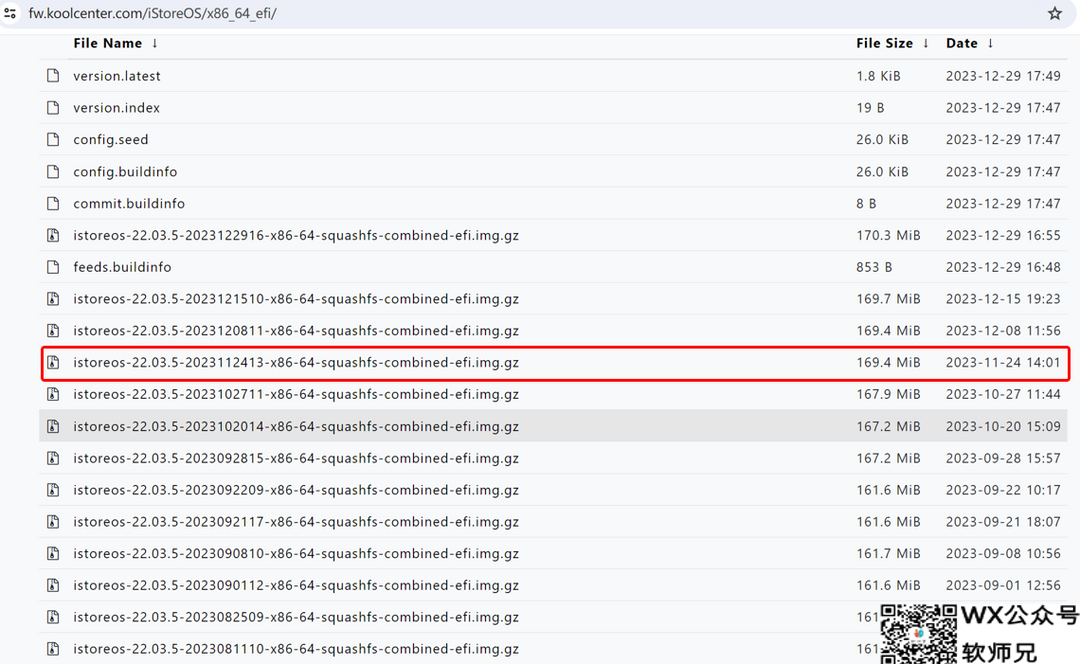This screenshot has height=664, width=1080.
Task: Download the highlighted istoreos 2023102014 image
Action: (x=296, y=427)
